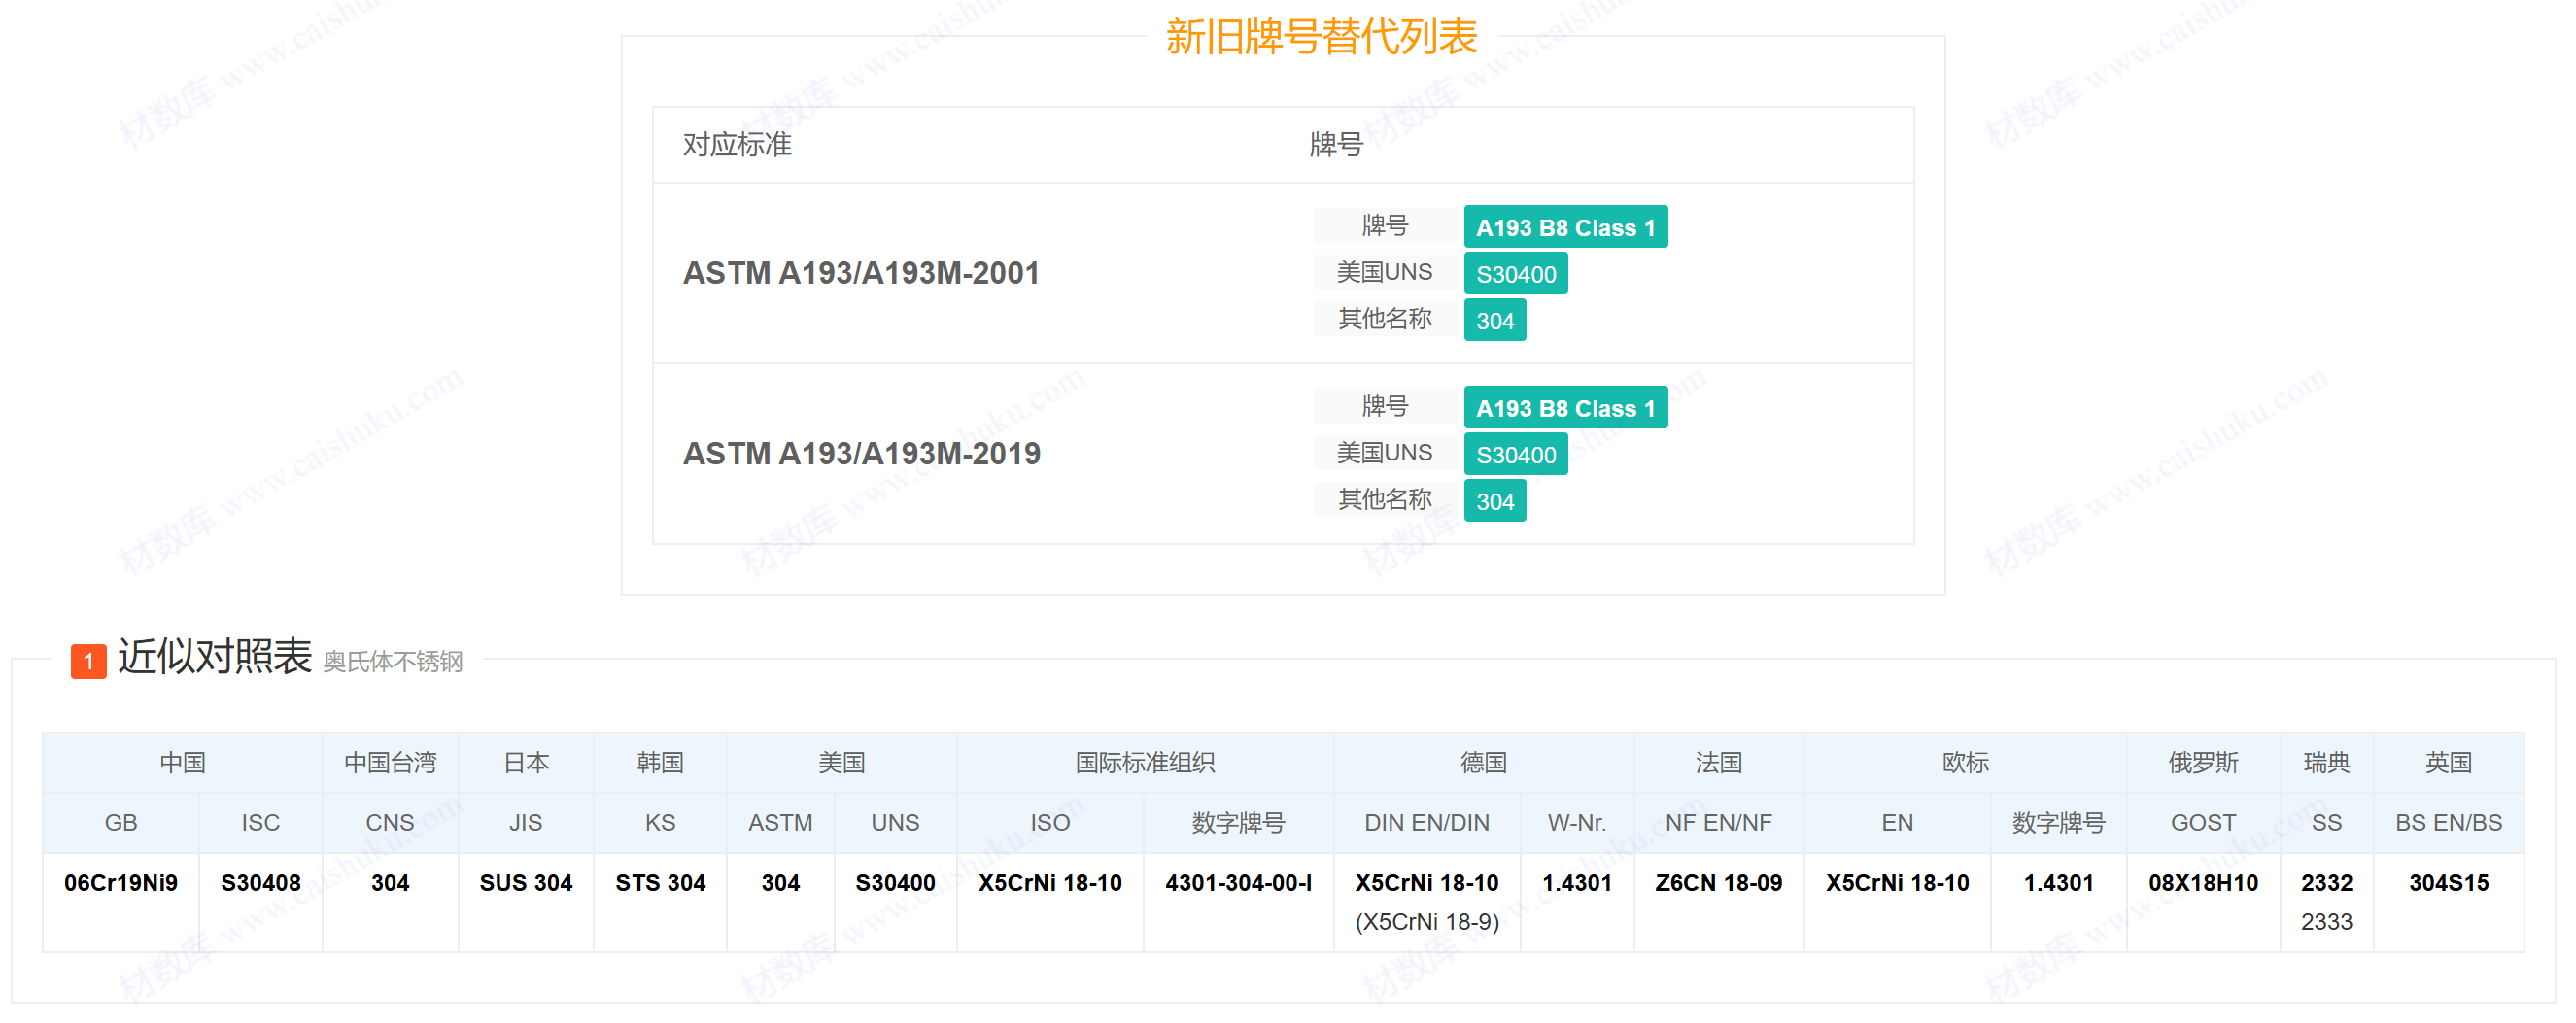Image resolution: width=2576 pixels, height=1023 pixels.
Task: Click the 中国台湾 country header
Action: 390,763
